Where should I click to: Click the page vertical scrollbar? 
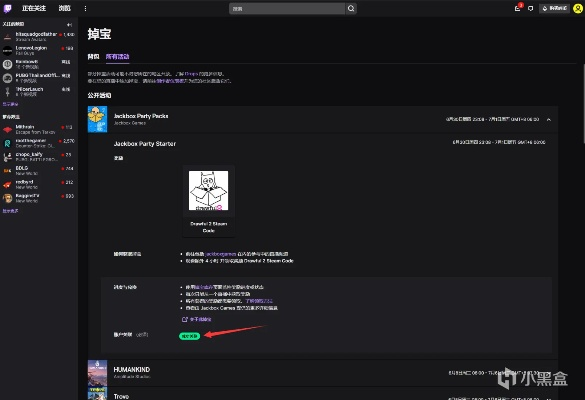tap(583, 104)
